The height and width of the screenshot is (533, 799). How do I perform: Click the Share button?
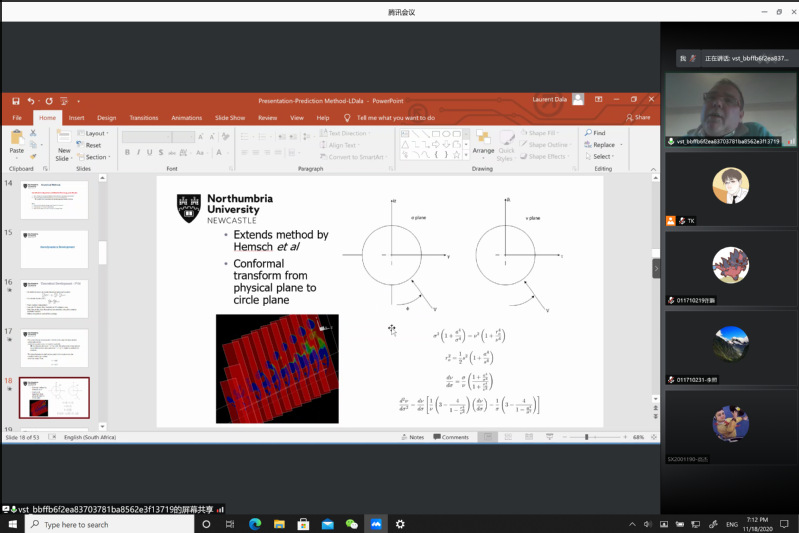637,118
